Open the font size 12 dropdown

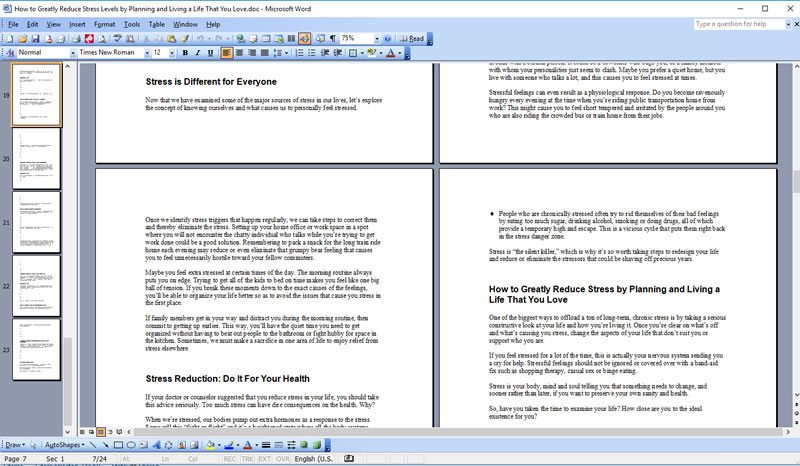[172, 53]
